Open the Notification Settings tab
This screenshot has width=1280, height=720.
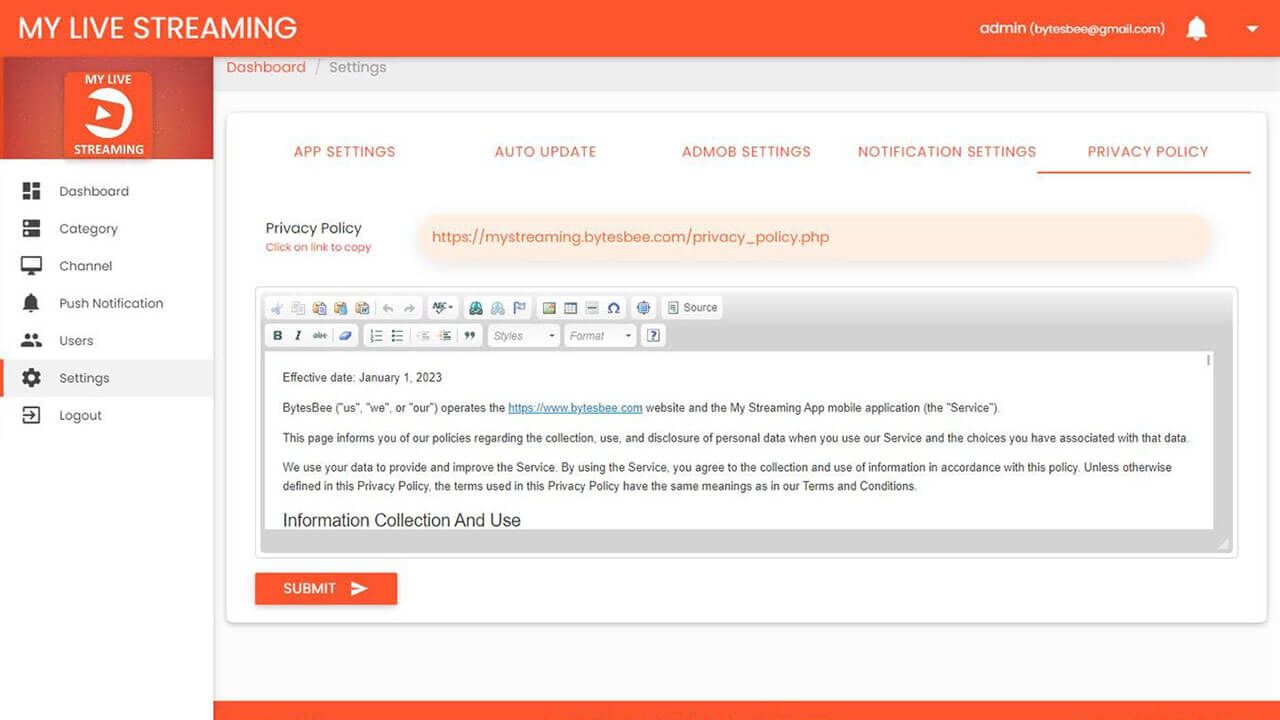pyautogui.click(x=947, y=152)
